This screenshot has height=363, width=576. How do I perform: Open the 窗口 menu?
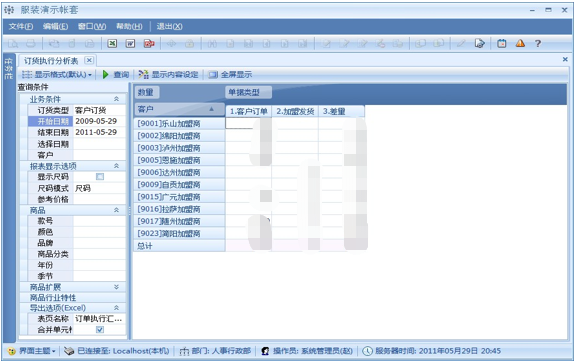(92, 26)
